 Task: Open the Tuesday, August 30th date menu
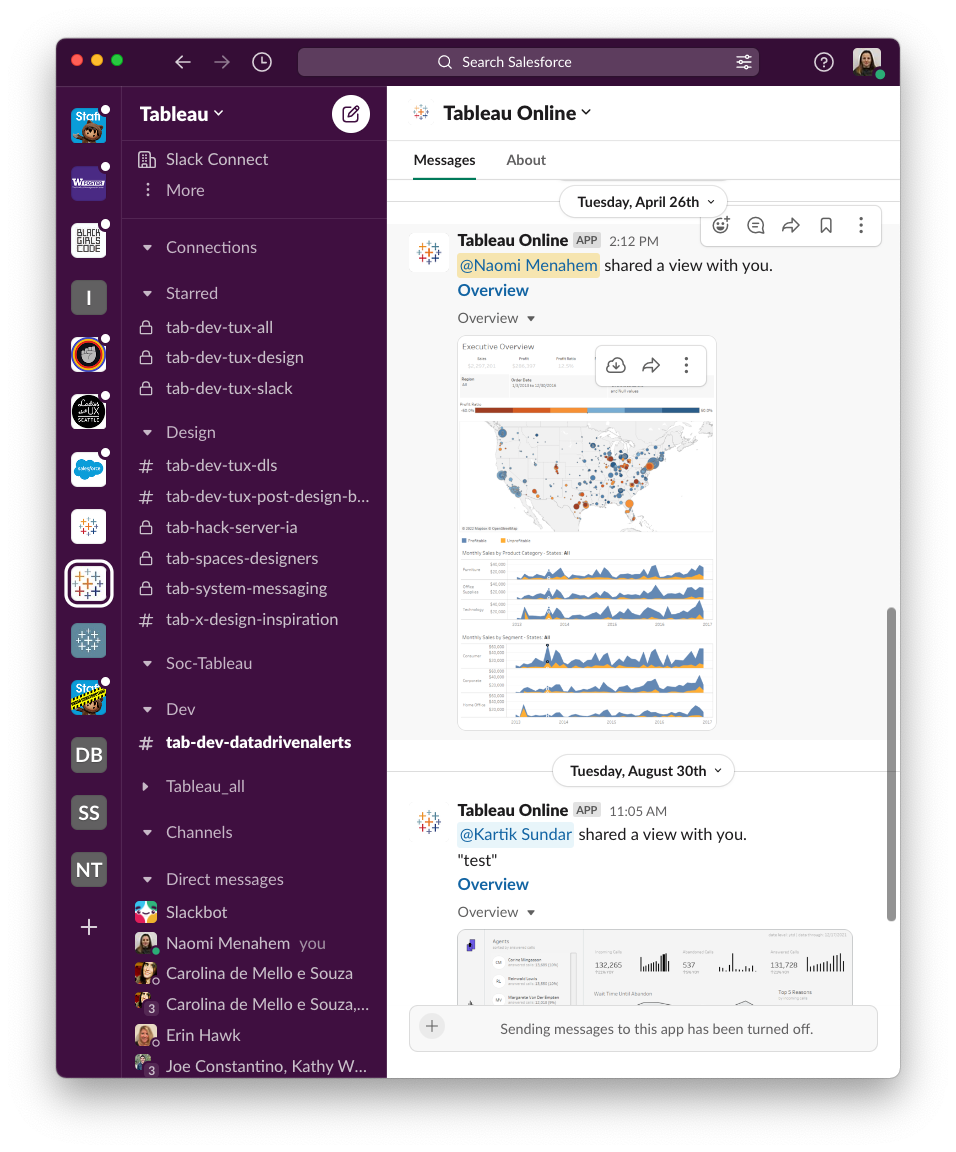pos(643,771)
